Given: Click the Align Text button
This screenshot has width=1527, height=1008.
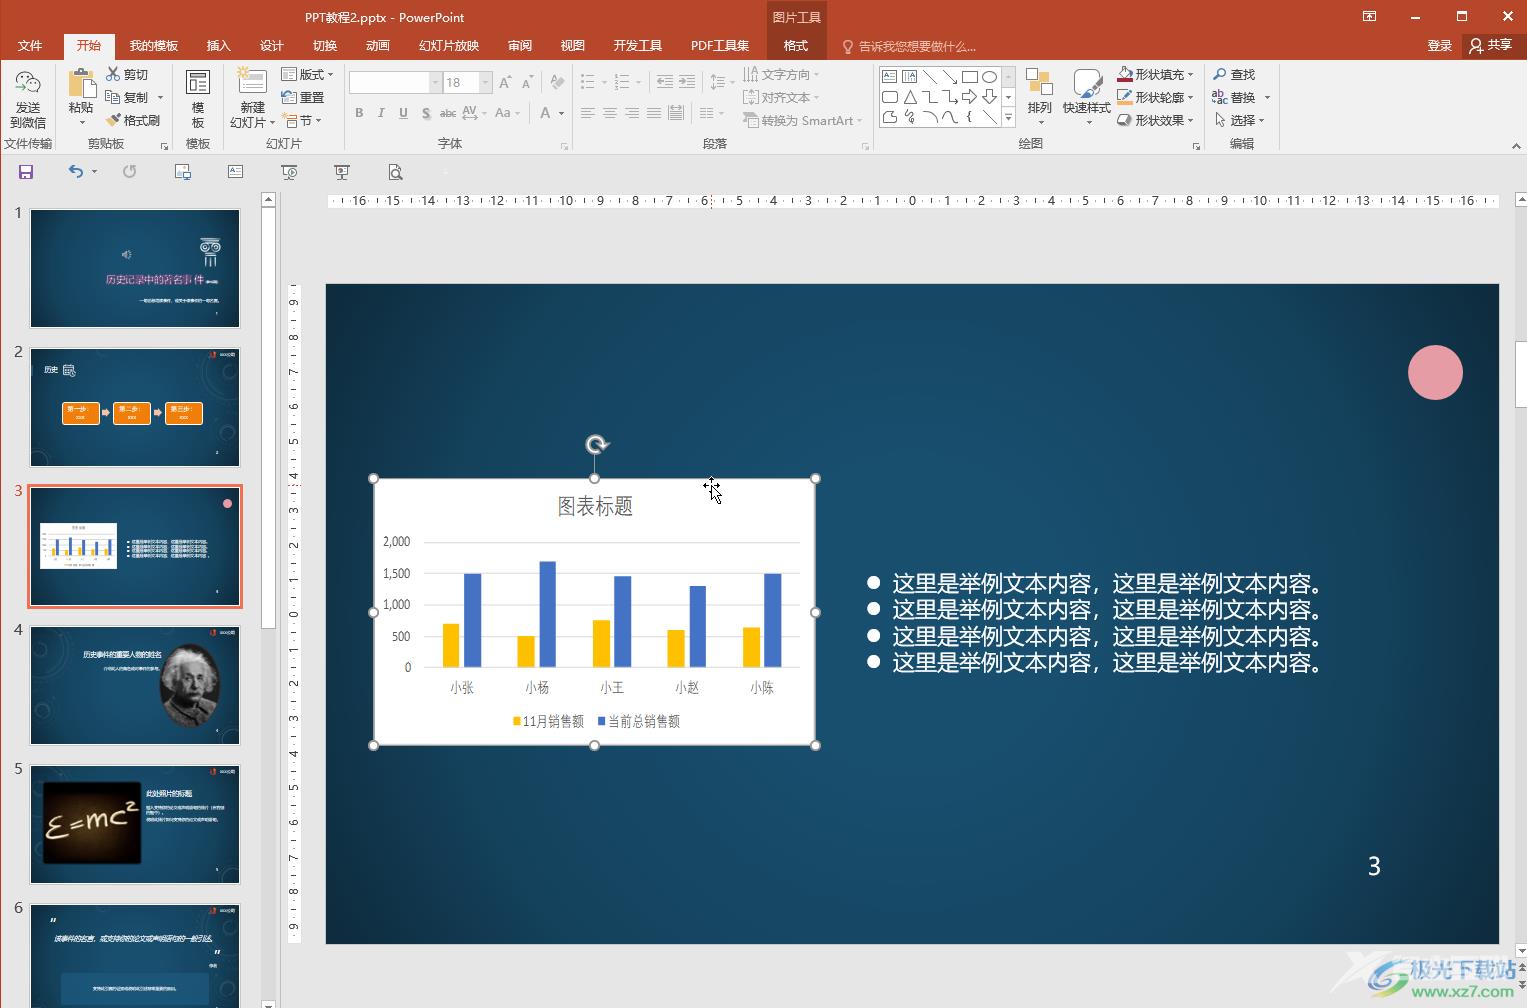Looking at the screenshot, I should 781,98.
